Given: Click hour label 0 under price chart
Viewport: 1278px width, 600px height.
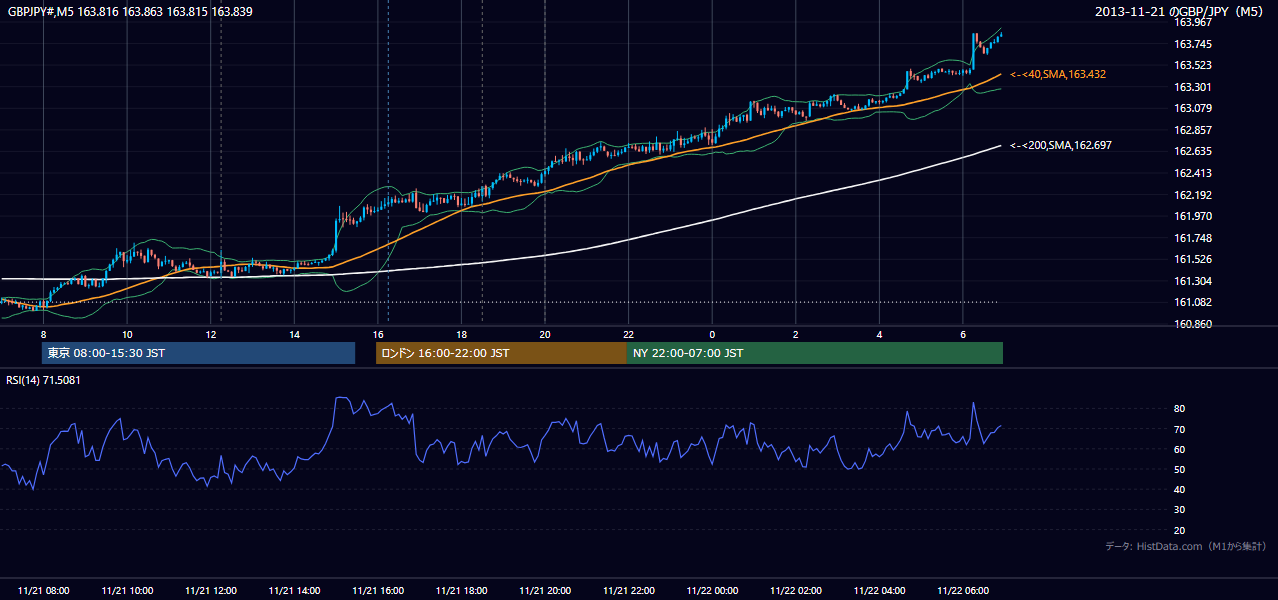Looking at the screenshot, I should tap(712, 334).
